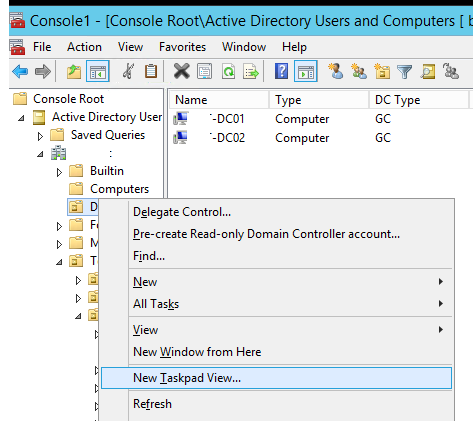Click Refresh in the context menu
Viewport: 476px width, 434px height.
(277, 404)
